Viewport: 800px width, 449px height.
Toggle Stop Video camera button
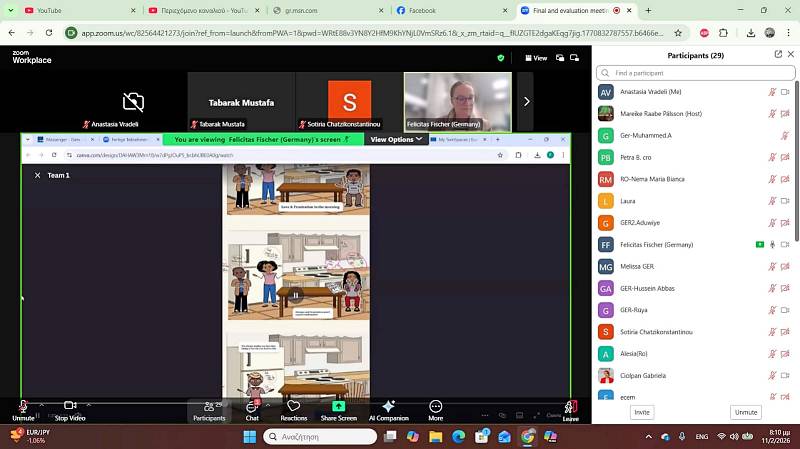tap(69, 408)
